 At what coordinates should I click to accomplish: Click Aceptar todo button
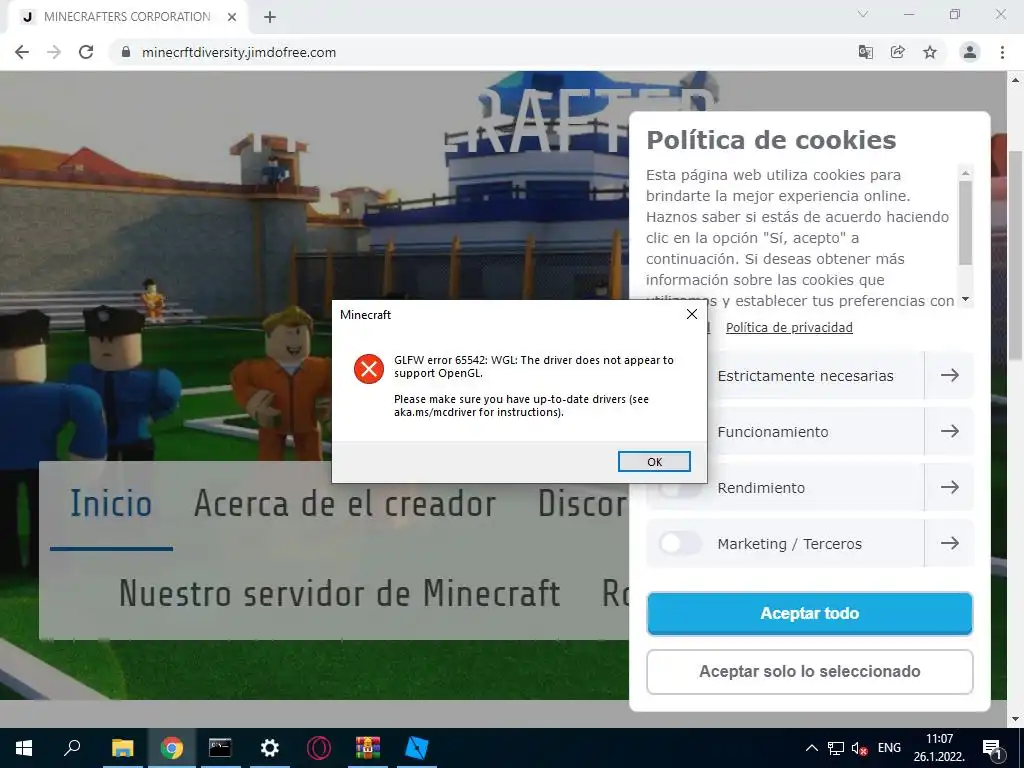pyautogui.click(x=810, y=613)
